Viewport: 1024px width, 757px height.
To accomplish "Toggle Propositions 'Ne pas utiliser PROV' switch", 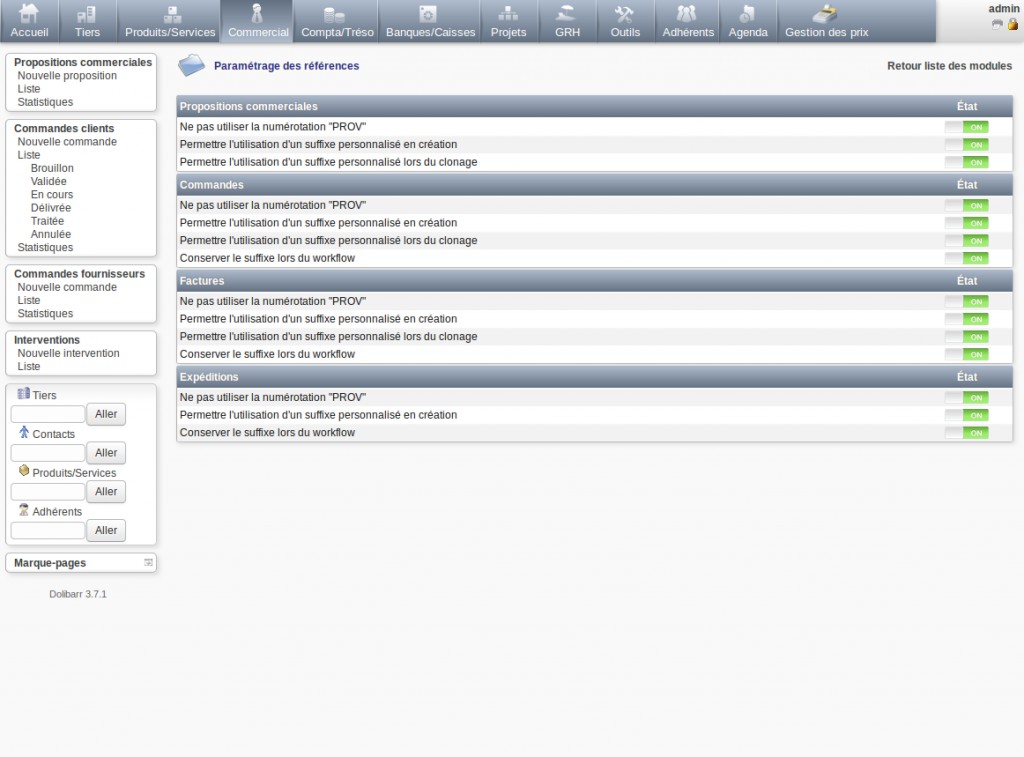I will coord(967,127).
